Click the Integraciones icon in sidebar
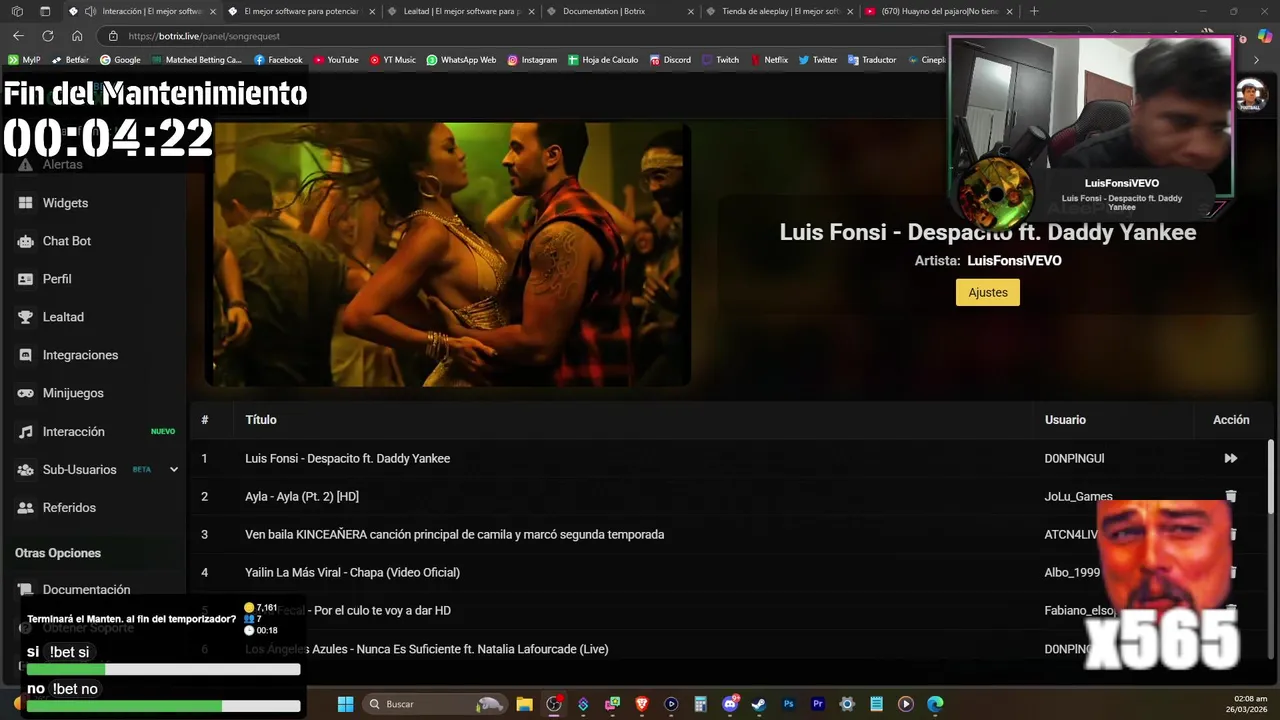 coord(25,355)
